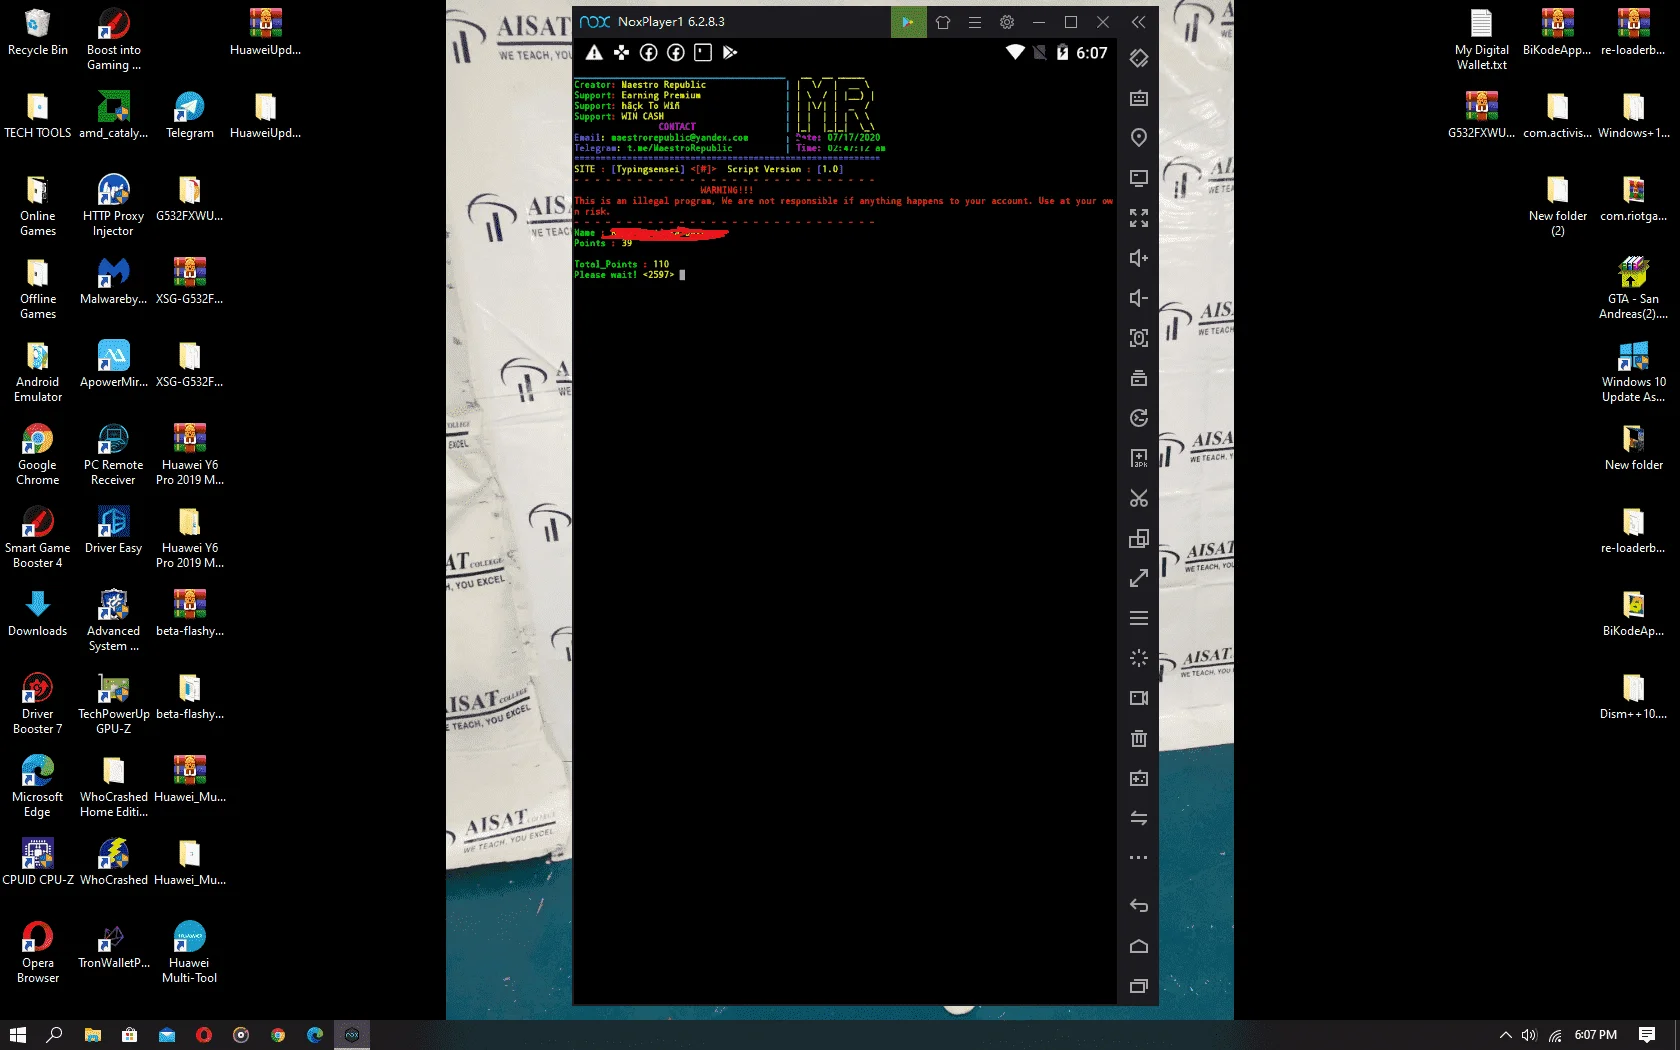Screen dimensions: 1680x1050
Task: Select GTA - San Andreas desktop icon
Action: tap(1633, 289)
